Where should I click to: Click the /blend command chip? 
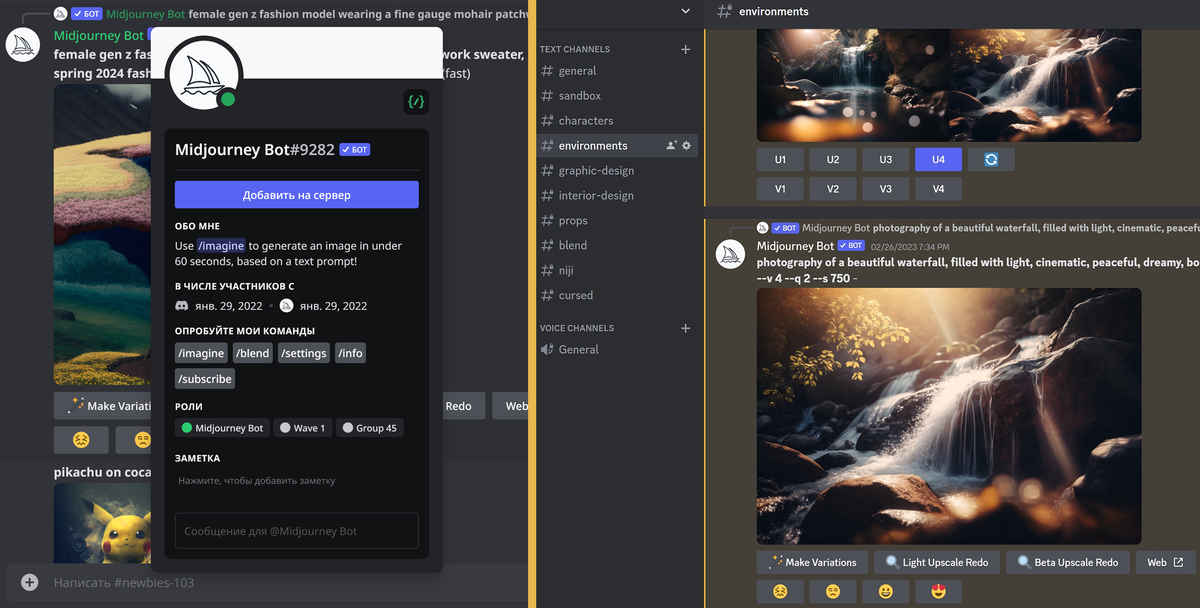tap(253, 353)
